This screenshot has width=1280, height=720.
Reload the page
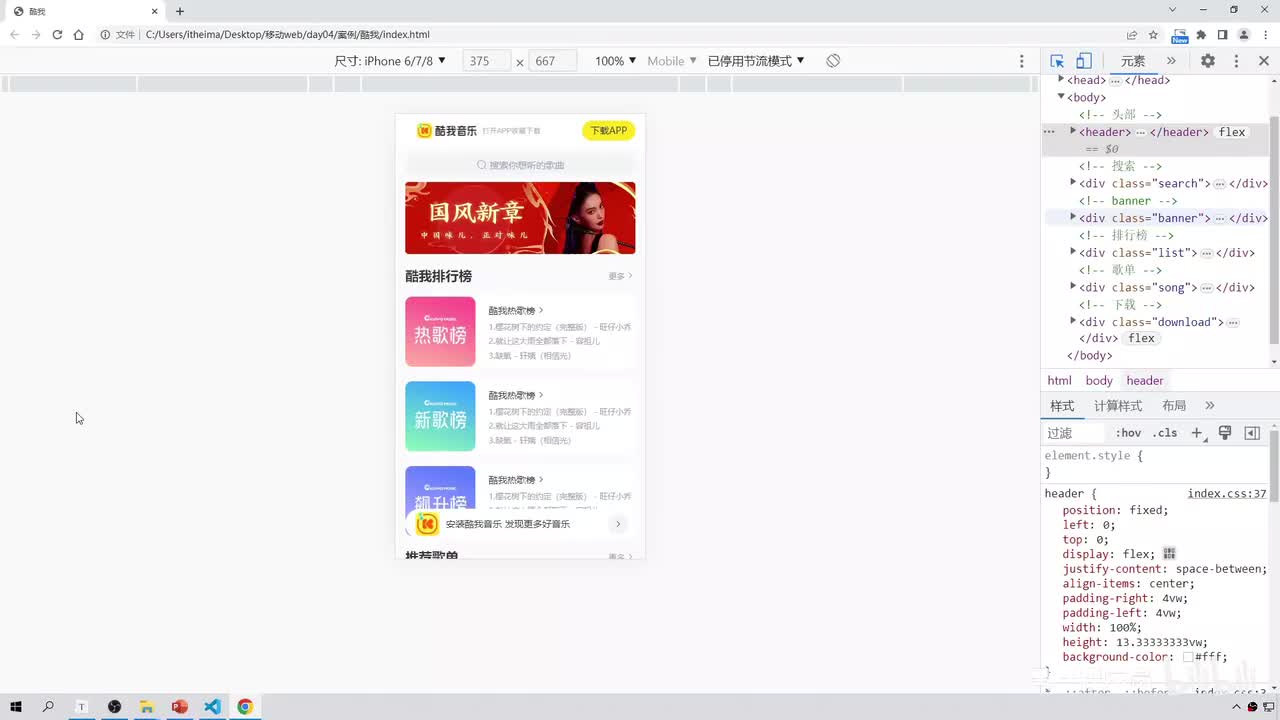(57, 34)
